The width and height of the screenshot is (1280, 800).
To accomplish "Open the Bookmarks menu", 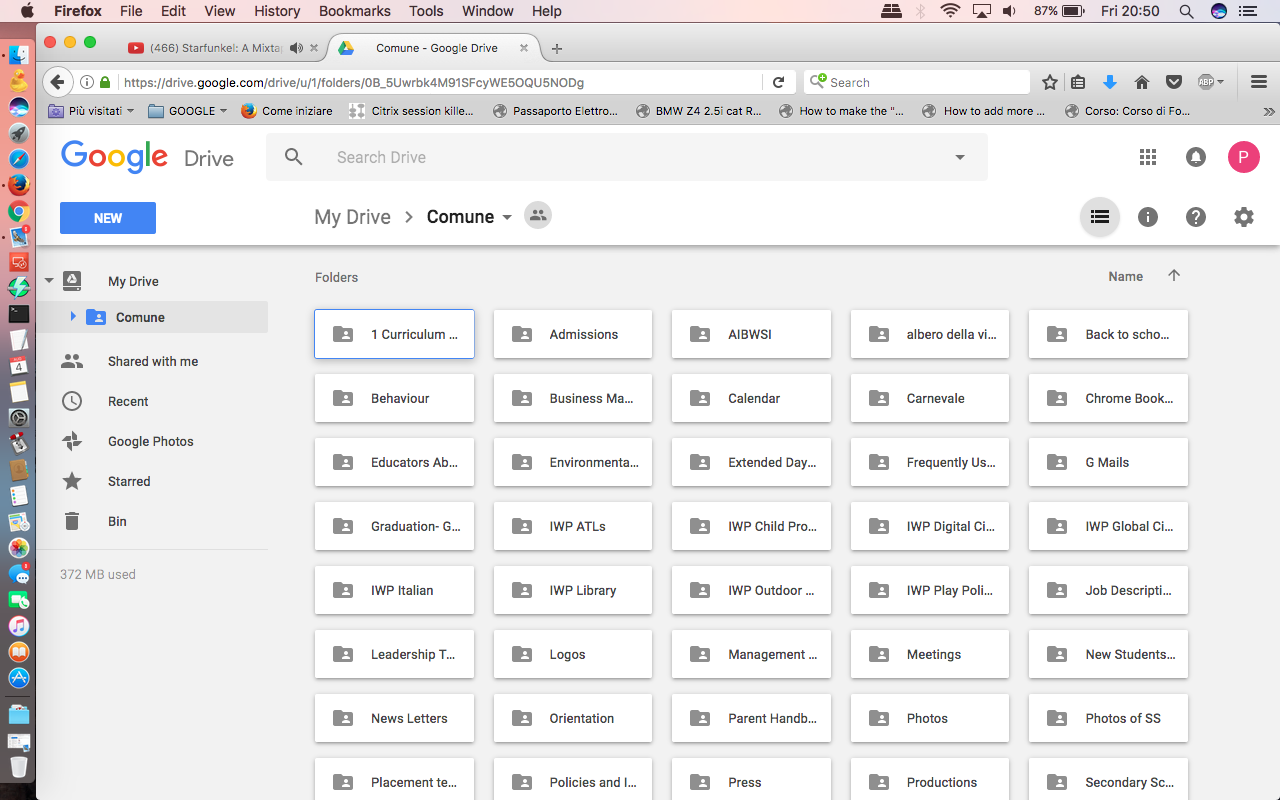I will pyautogui.click(x=357, y=11).
